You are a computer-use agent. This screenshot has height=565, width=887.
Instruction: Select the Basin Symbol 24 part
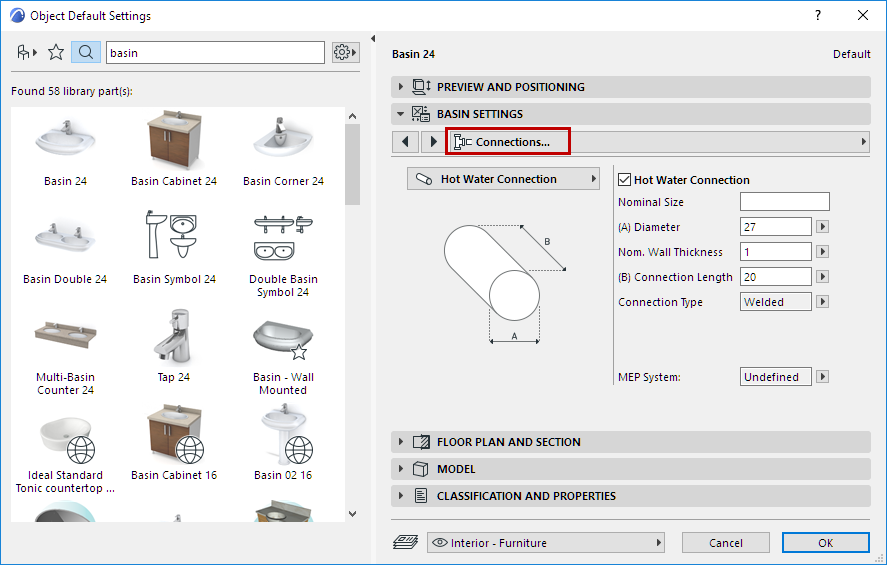174,247
